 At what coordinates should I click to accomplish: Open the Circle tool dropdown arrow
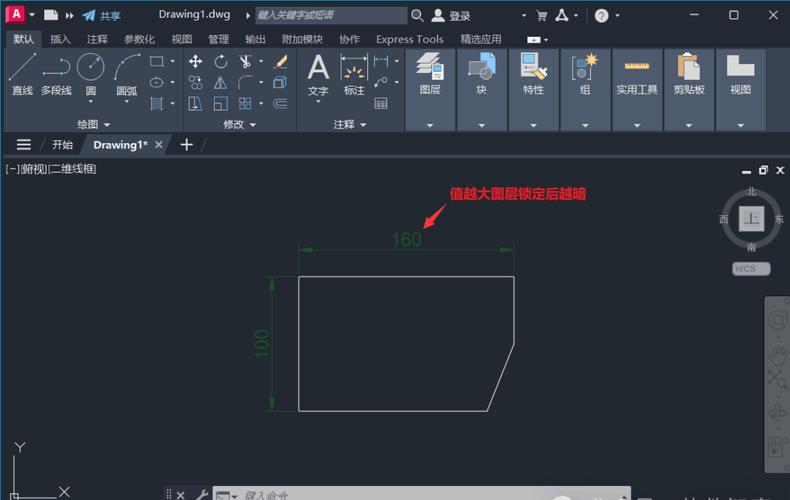click(91, 101)
